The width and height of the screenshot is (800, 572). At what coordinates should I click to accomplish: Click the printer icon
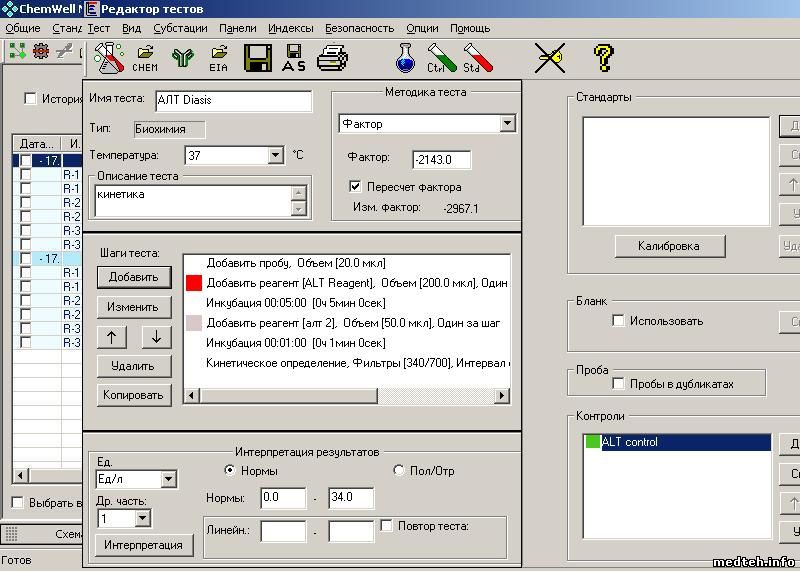331,57
